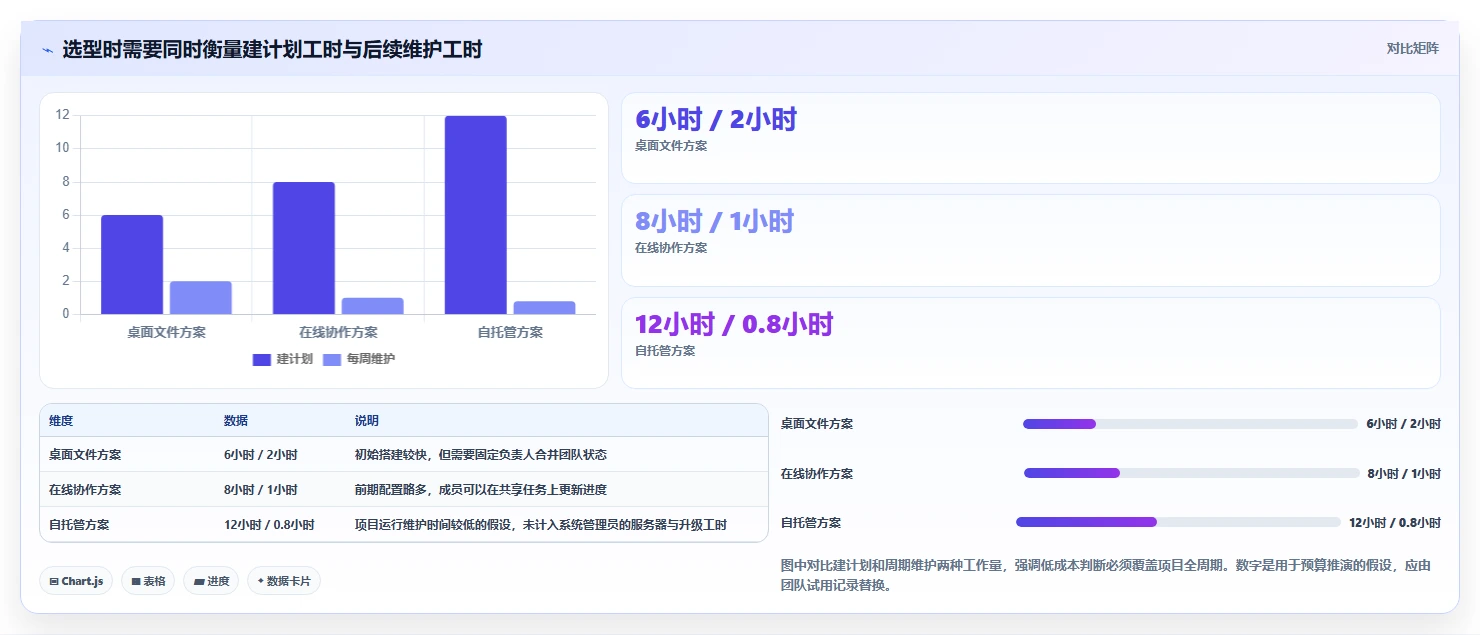
Task: Click the 每周维护 bar for 自托管方案
Action: coord(544,308)
